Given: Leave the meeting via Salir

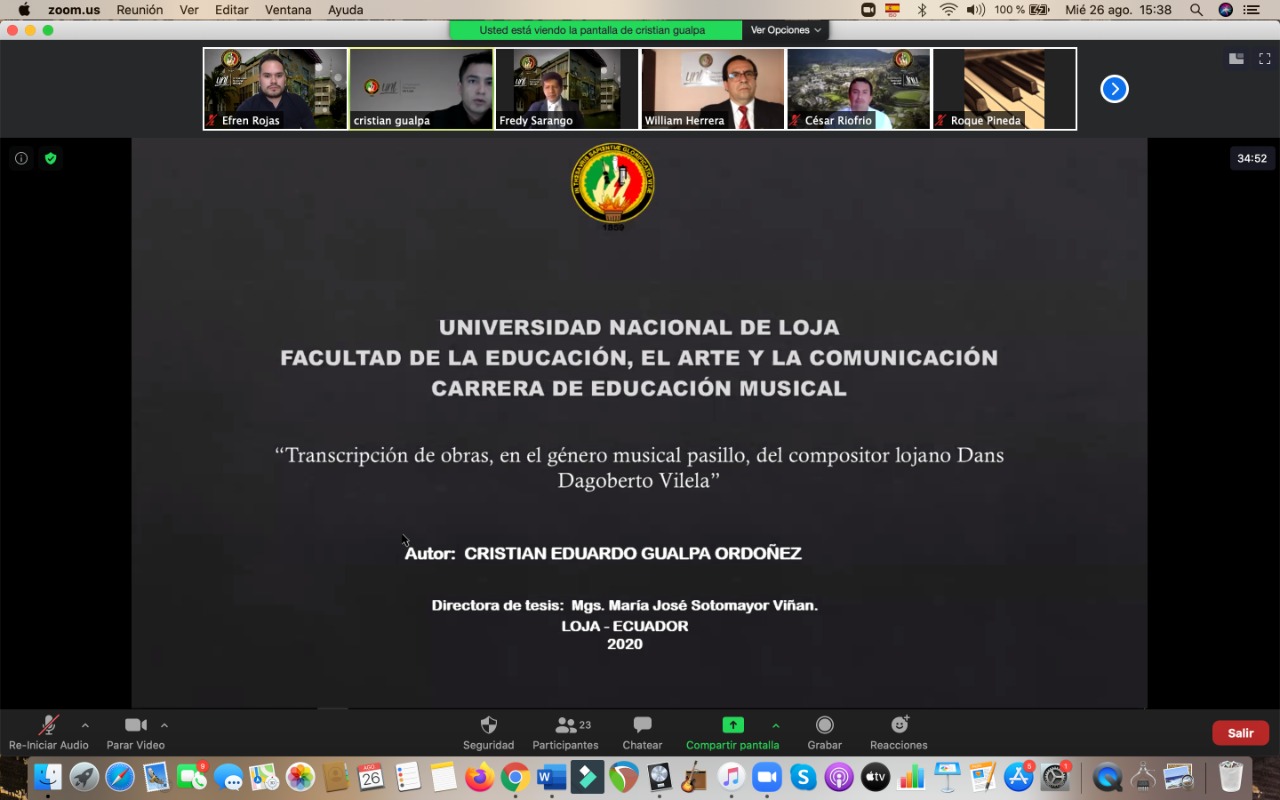Looking at the screenshot, I should point(1240,732).
